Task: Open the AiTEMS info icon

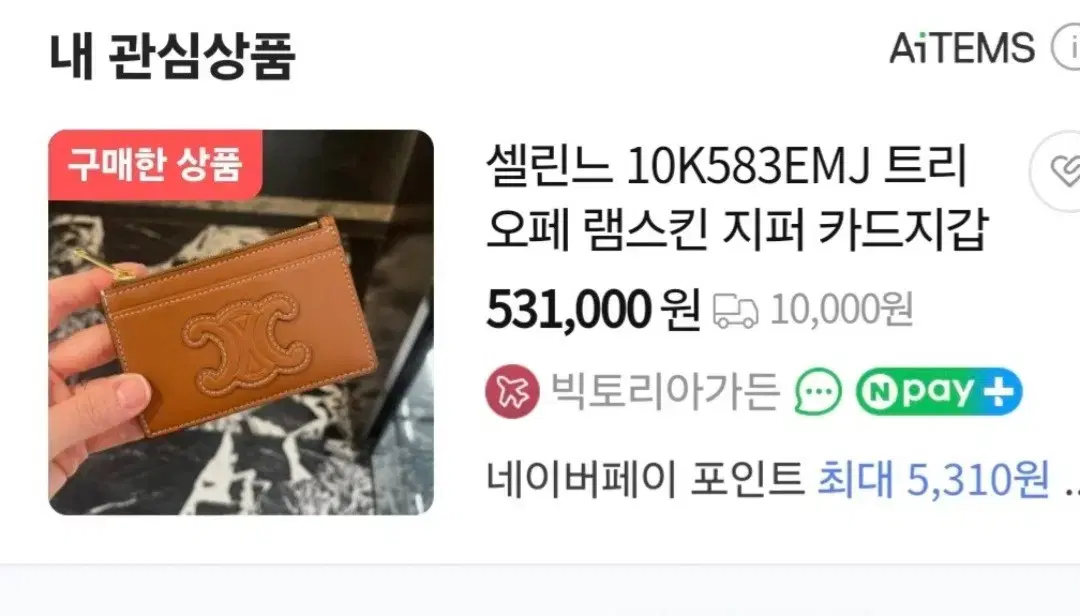Action: pyautogui.click(x=1067, y=48)
